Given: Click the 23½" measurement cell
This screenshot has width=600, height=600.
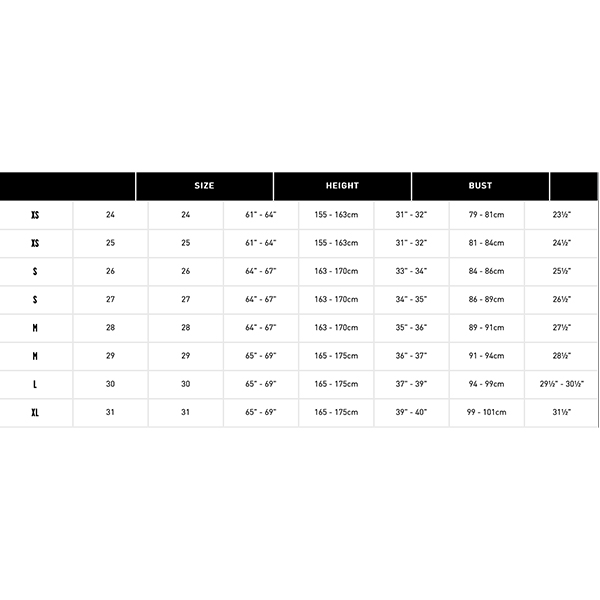Looking at the screenshot, I should point(561,215).
